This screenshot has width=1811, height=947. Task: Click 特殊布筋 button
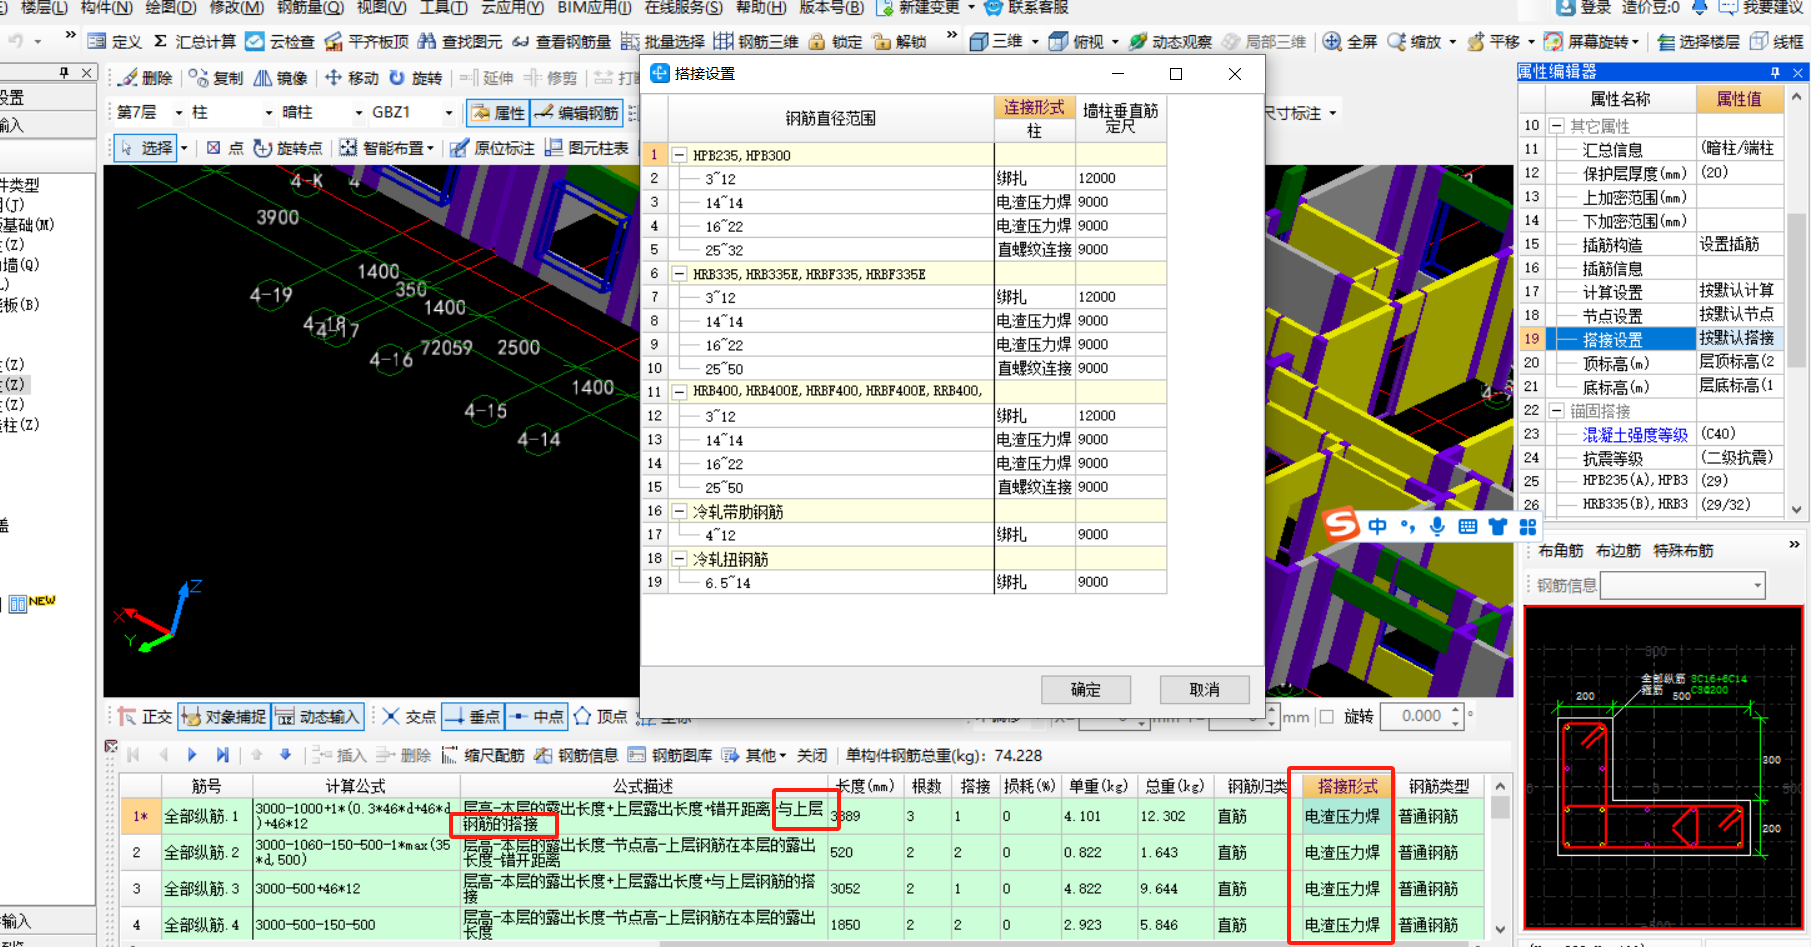click(1683, 551)
